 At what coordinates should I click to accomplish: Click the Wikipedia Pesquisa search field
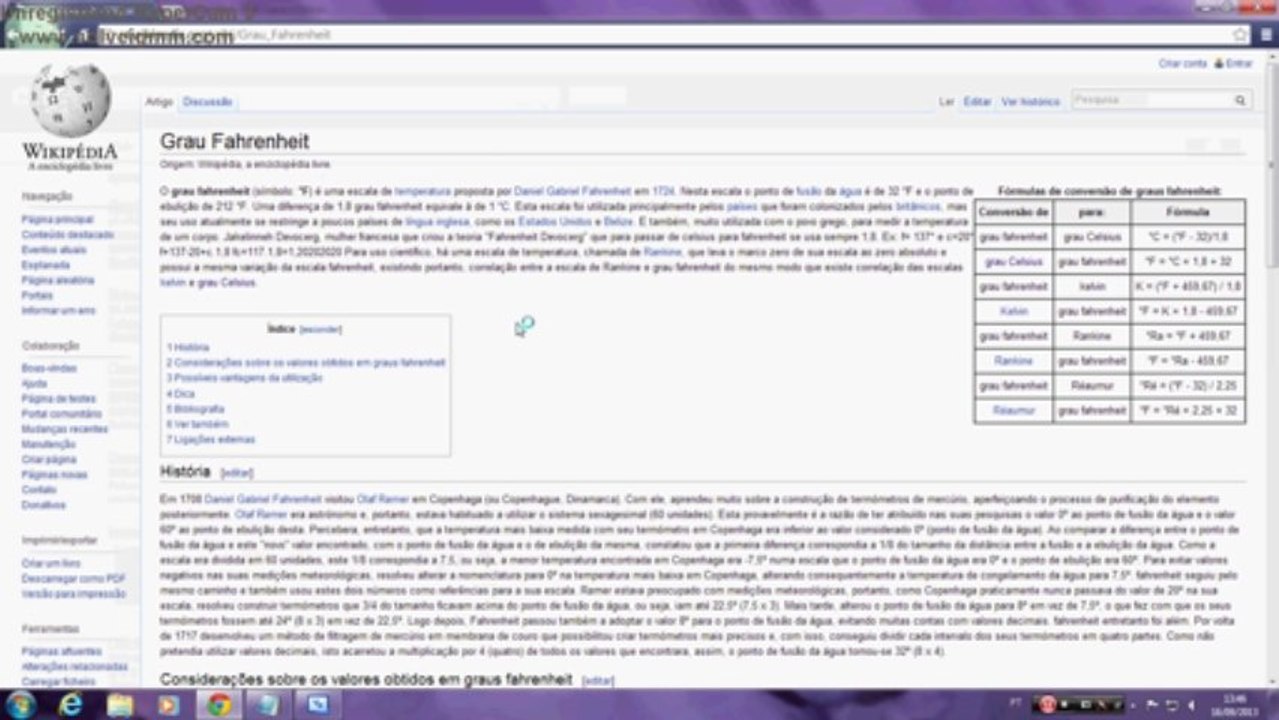pyautogui.click(x=1150, y=100)
